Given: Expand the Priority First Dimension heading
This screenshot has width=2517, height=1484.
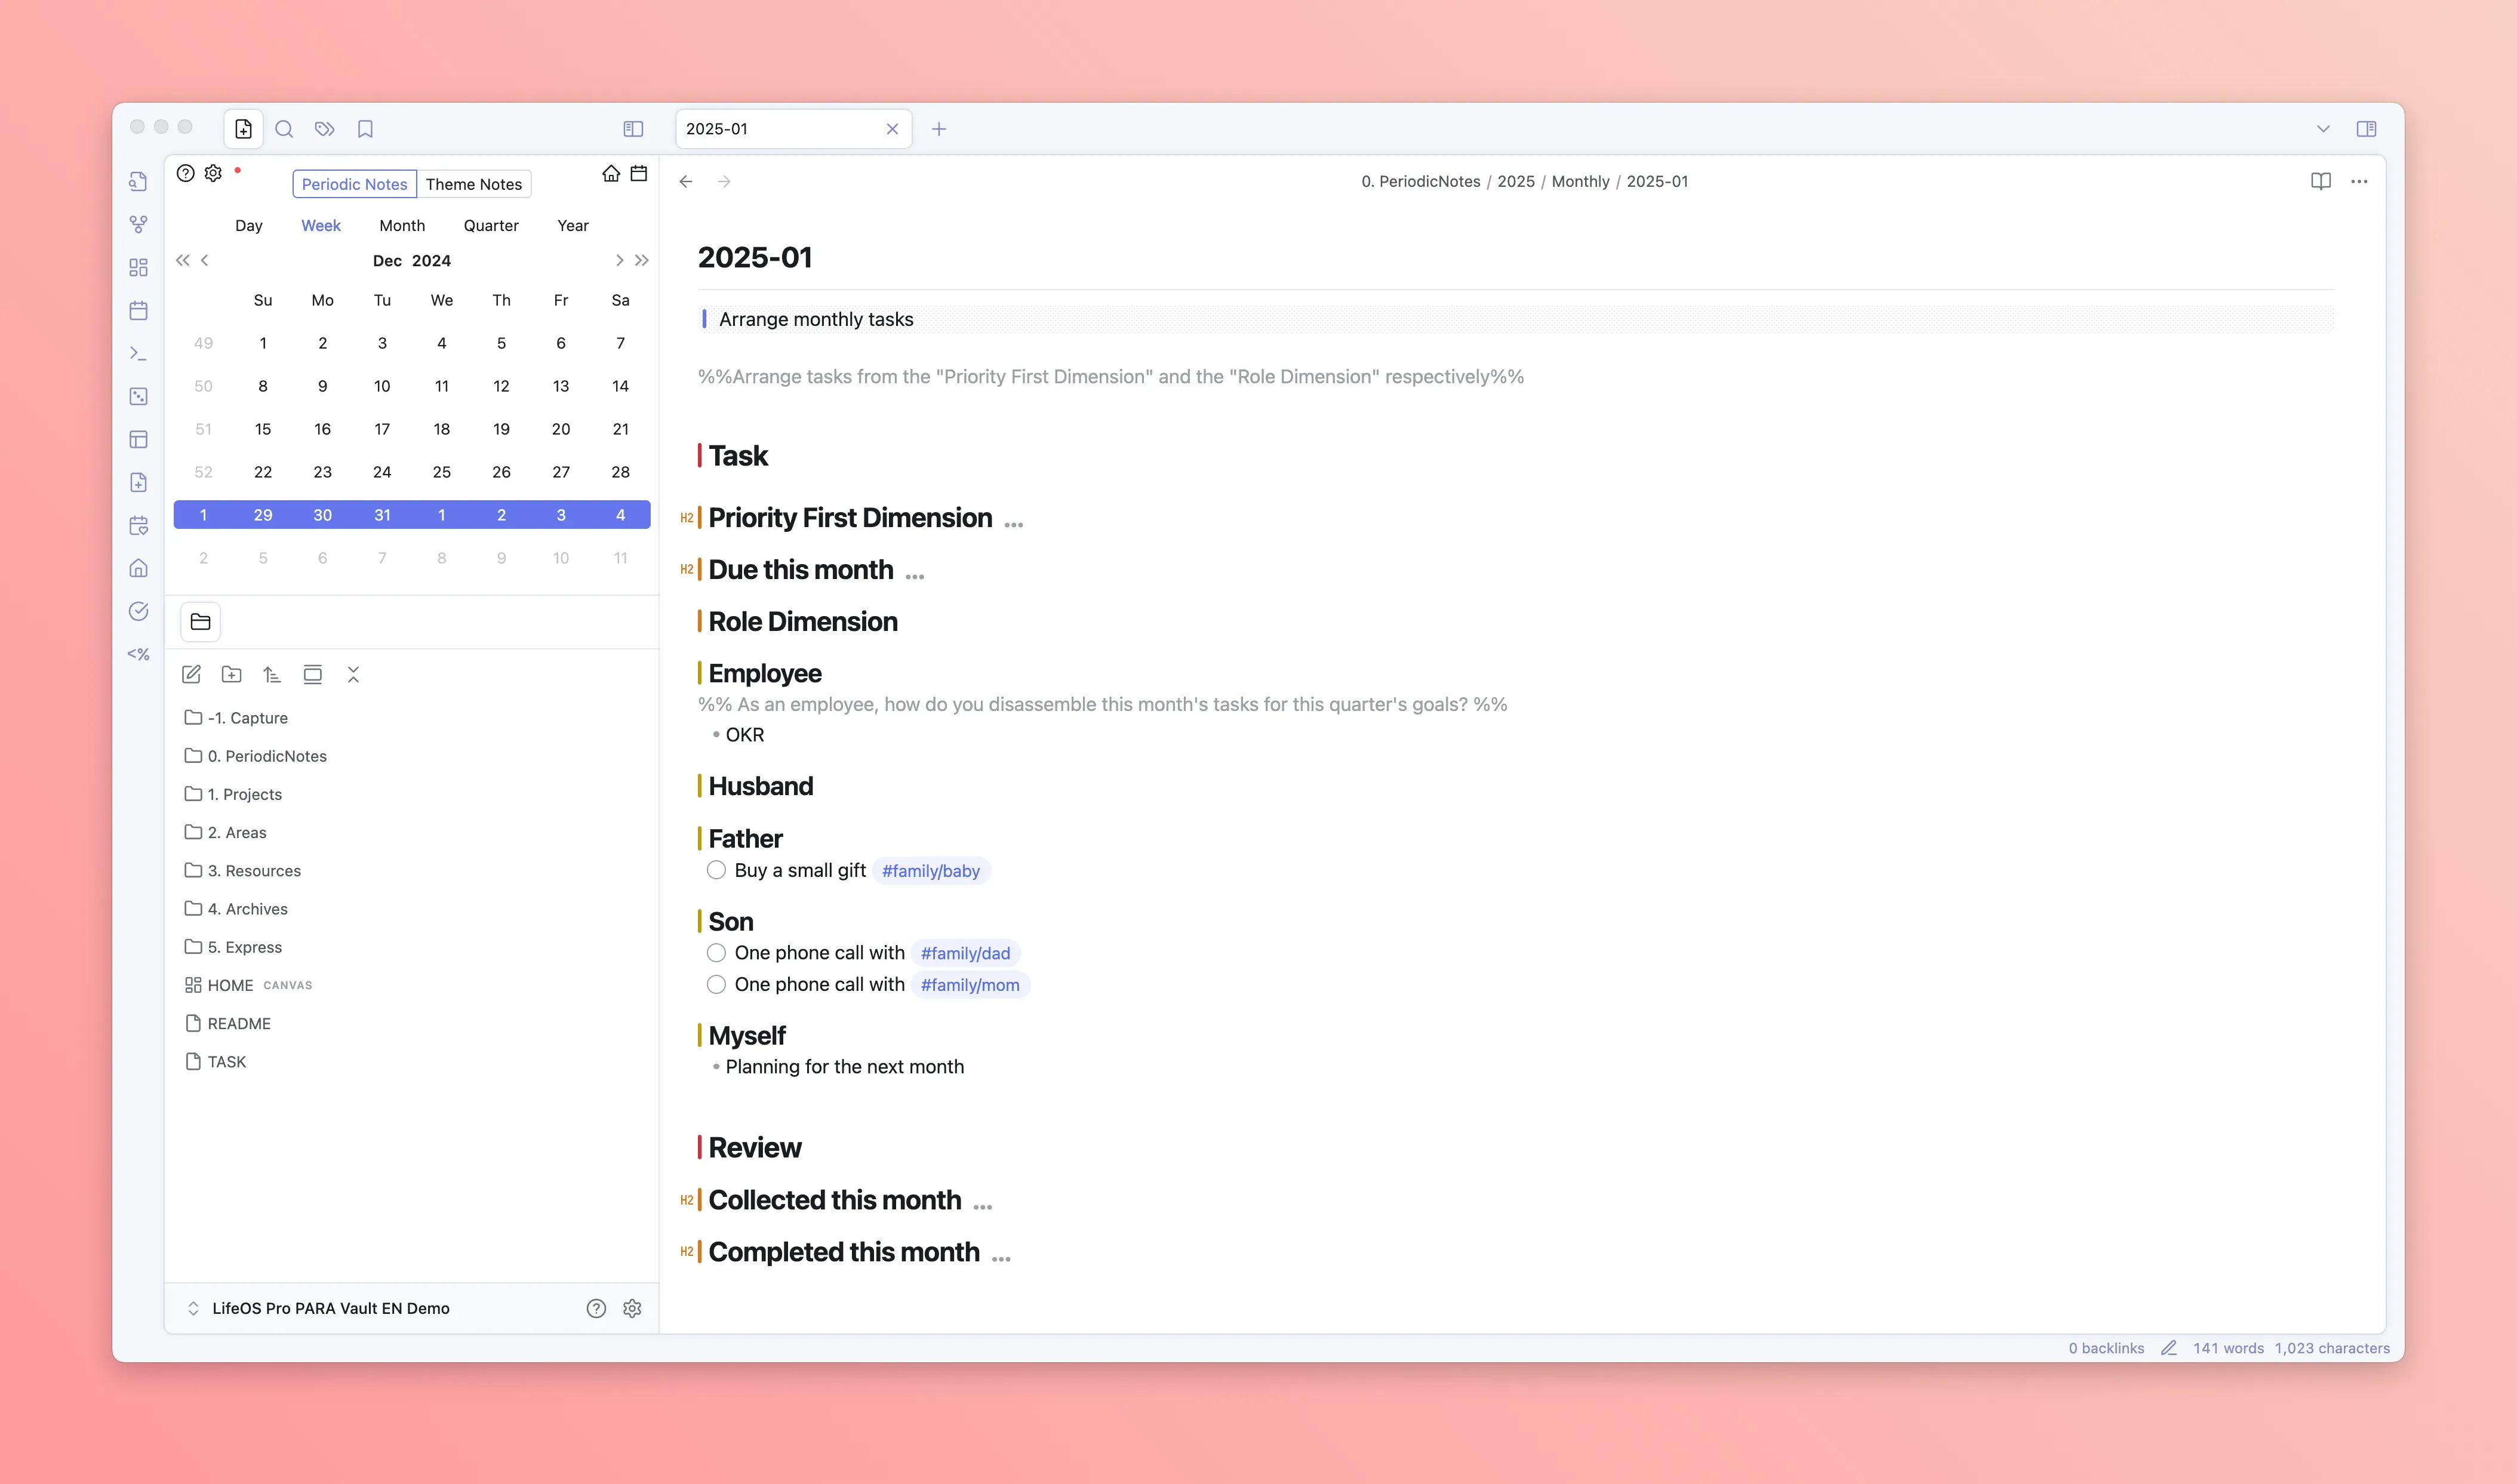Looking at the screenshot, I should tap(1013, 523).
